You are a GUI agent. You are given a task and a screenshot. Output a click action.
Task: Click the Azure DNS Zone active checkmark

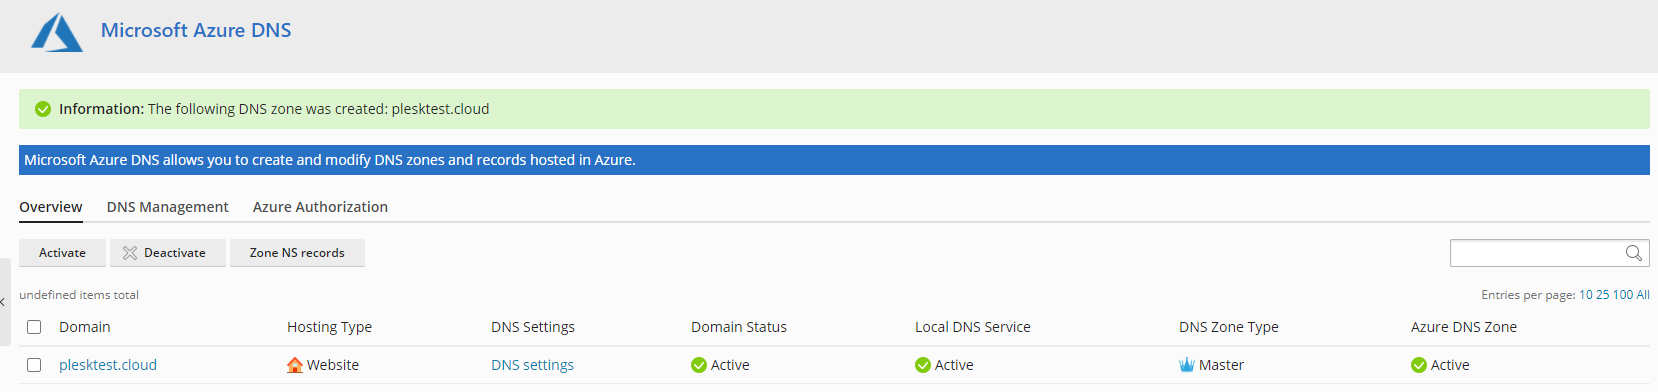point(1419,365)
